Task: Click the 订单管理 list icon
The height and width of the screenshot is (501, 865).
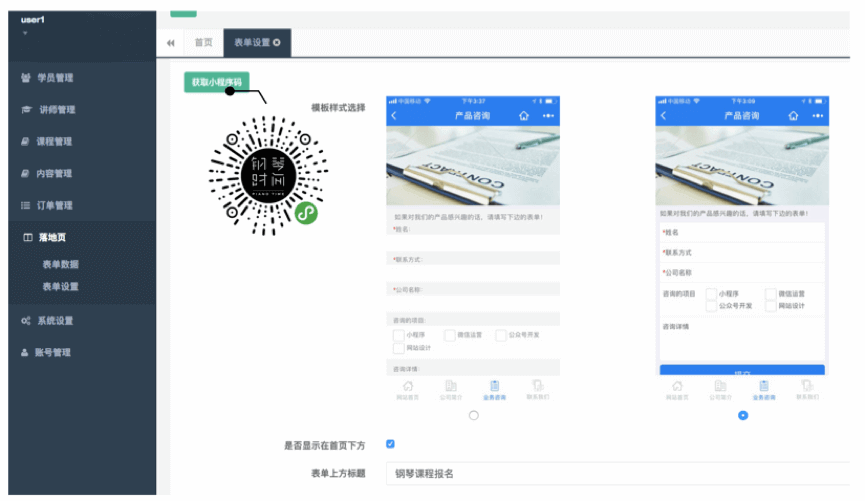Action: coord(25,206)
